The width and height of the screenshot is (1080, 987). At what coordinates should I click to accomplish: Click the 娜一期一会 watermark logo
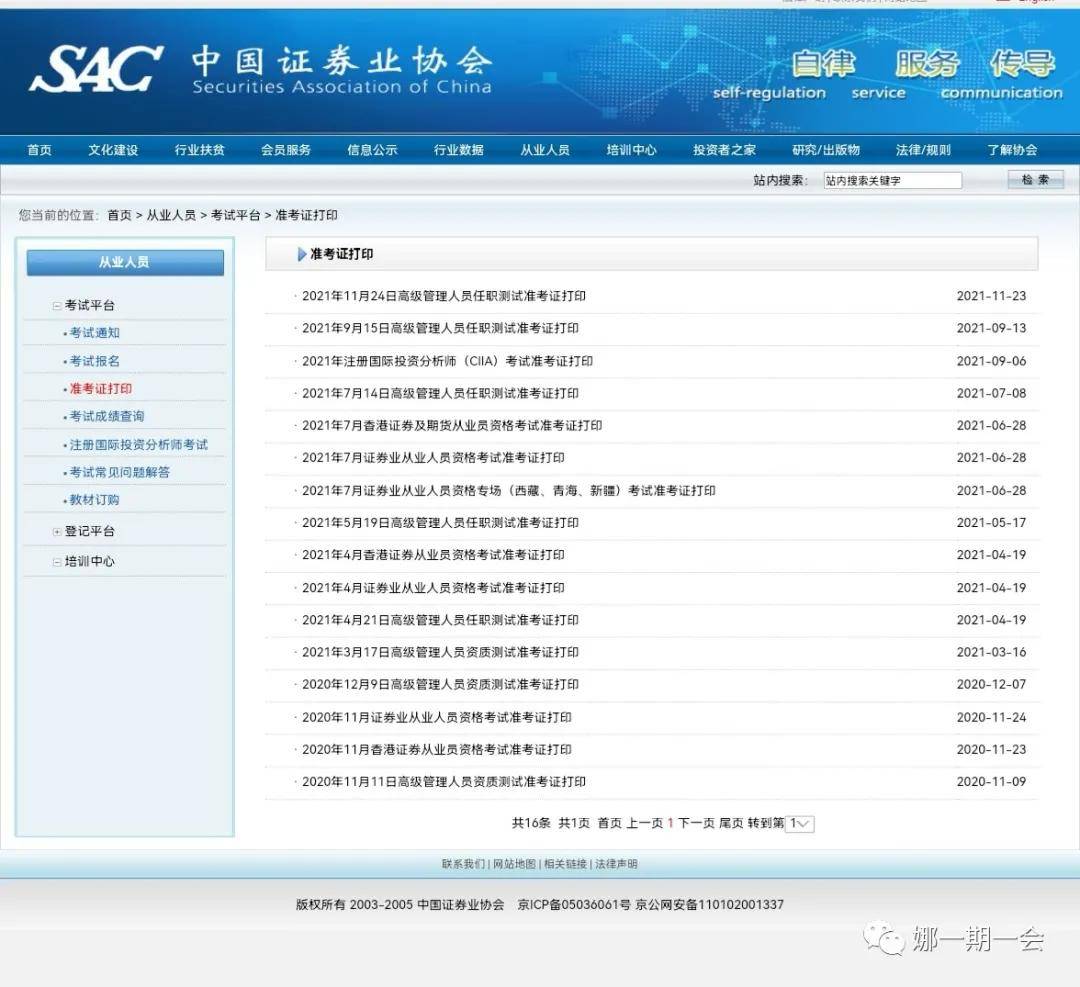[960, 938]
